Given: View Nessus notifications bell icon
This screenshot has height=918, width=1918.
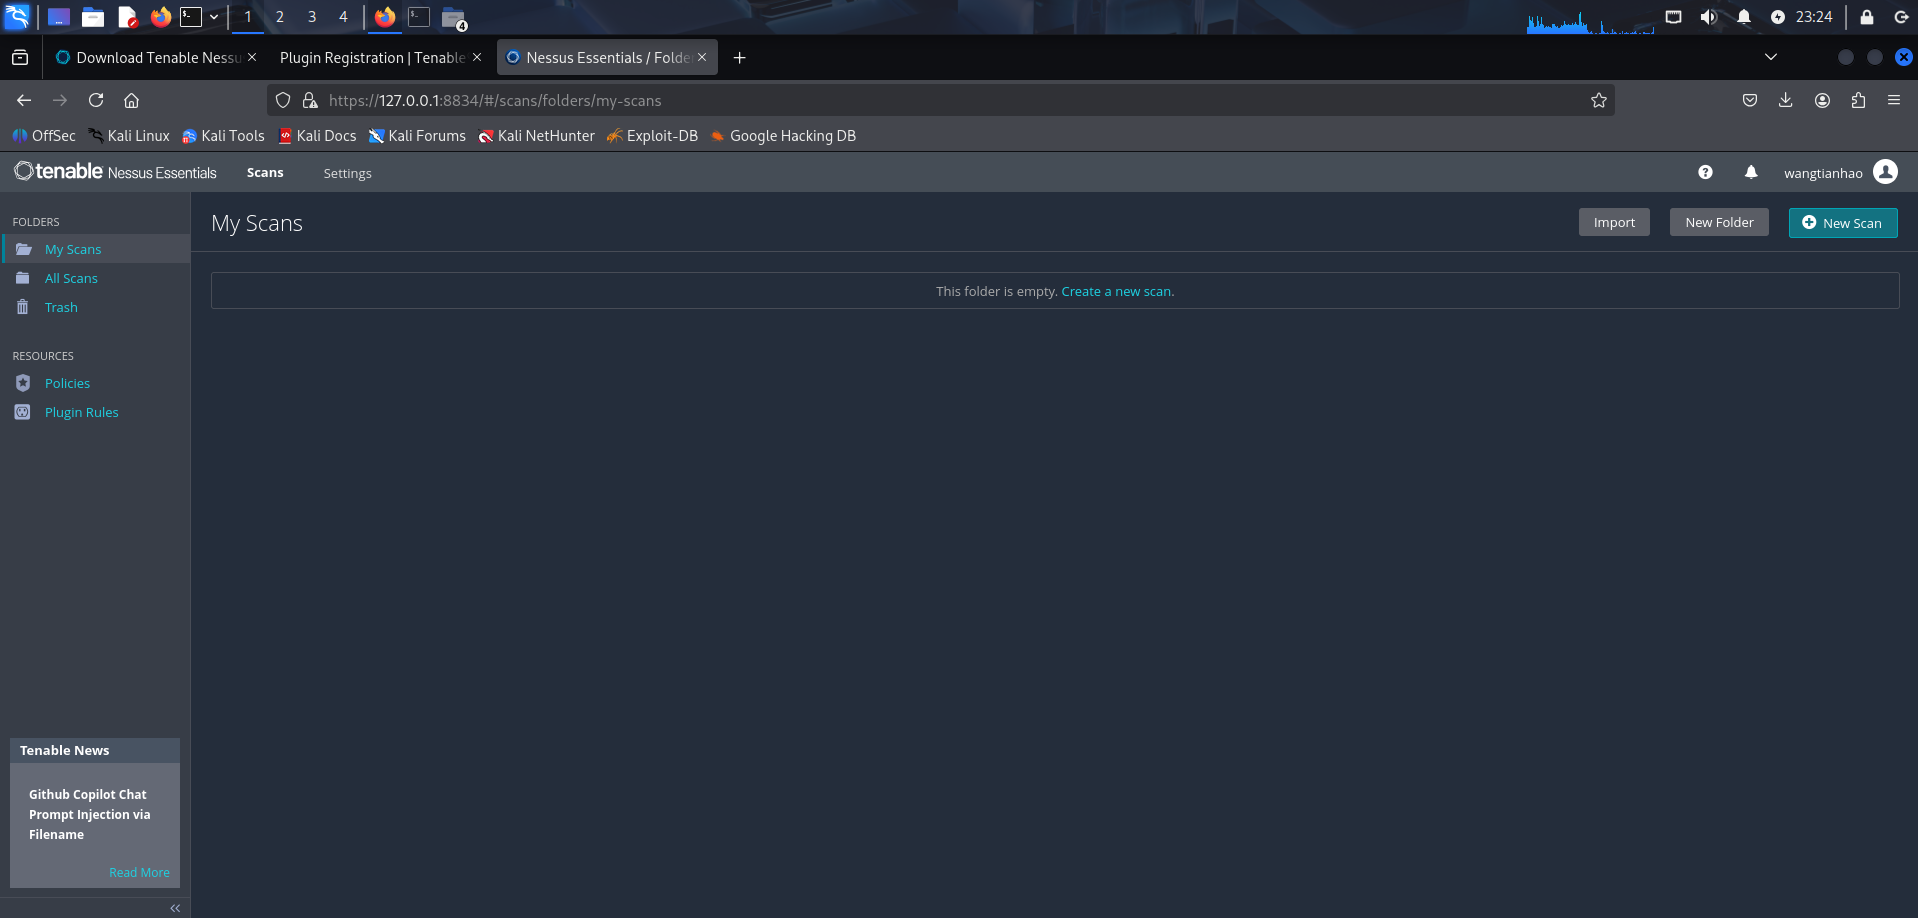Looking at the screenshot, I should coord(1751,172).
